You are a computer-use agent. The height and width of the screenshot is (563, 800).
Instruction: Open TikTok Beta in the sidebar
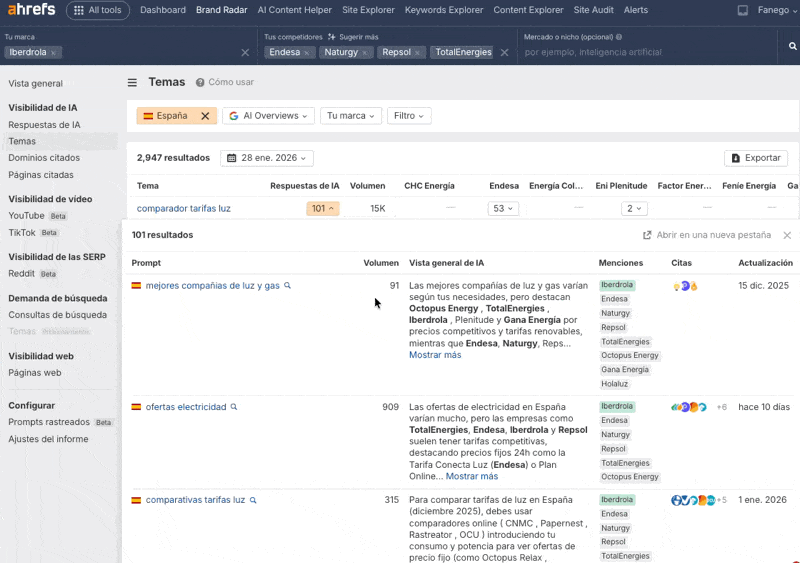pos(33,233)
